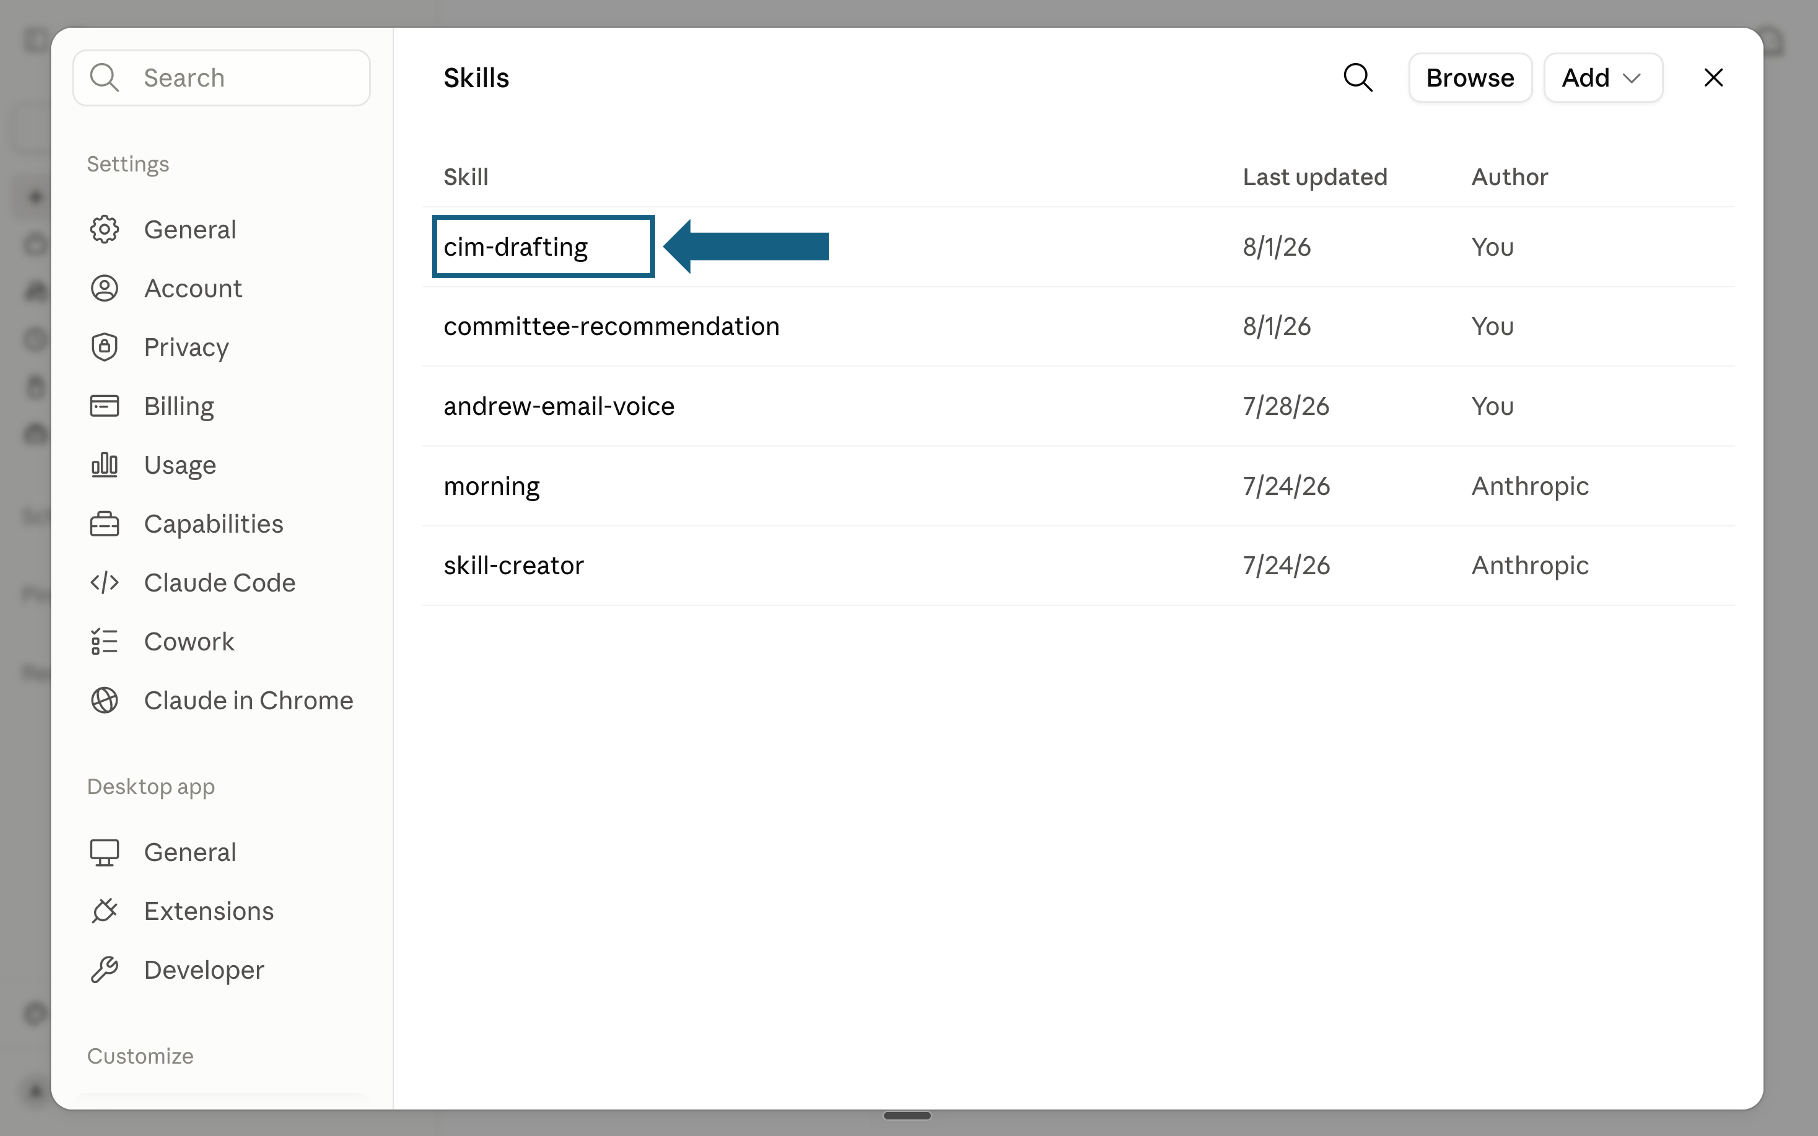Viewport: 1818px width, 1136px height.
Task: Click You author in andrew-email-voice row
Action: pyautogui.click(x=1492, y=406)
